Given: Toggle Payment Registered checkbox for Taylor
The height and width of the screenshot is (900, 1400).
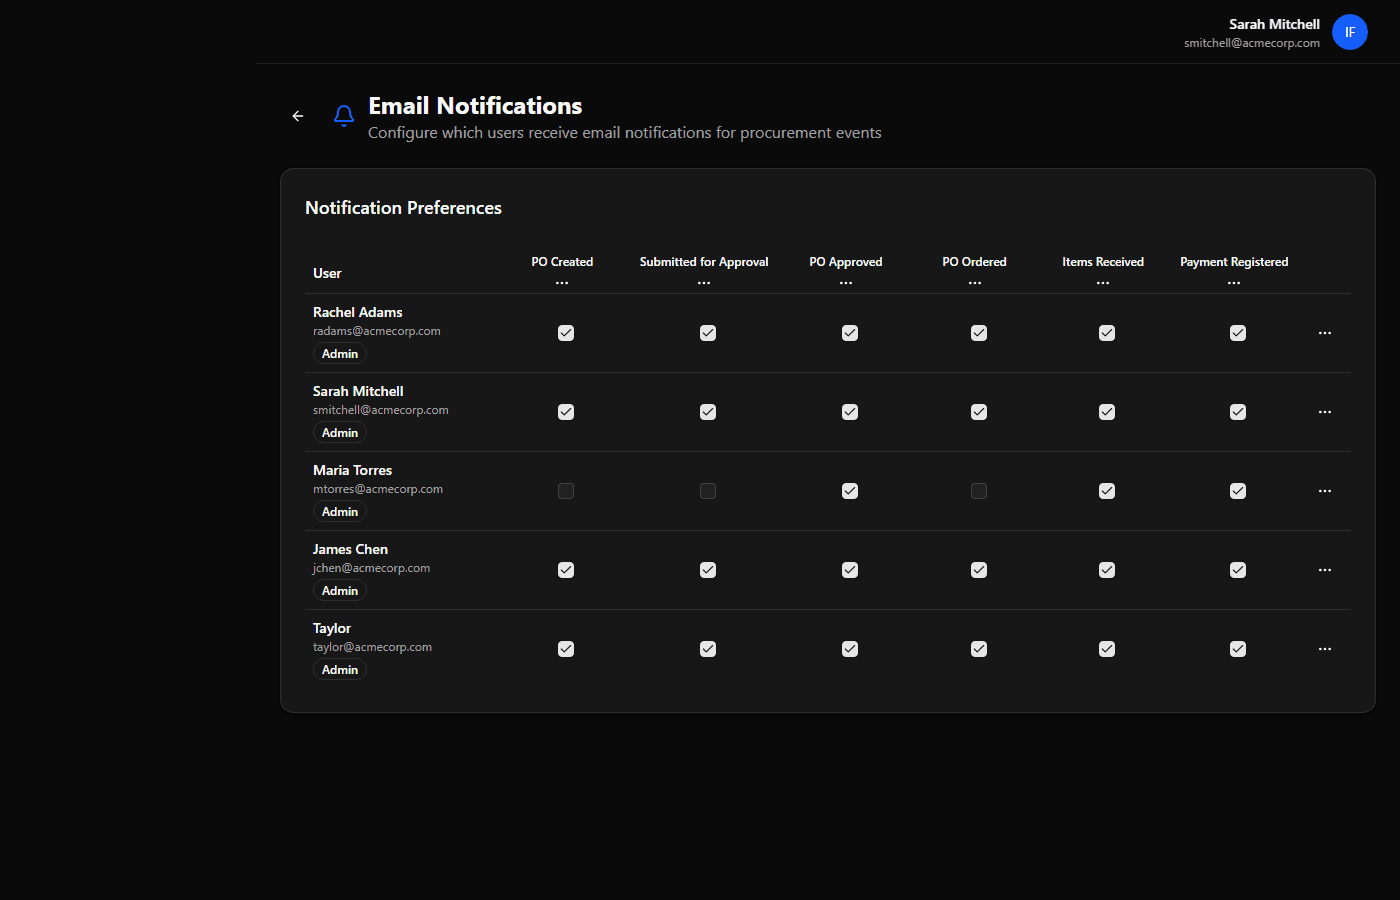Looking at the screenshot, I should point(1238,648).
